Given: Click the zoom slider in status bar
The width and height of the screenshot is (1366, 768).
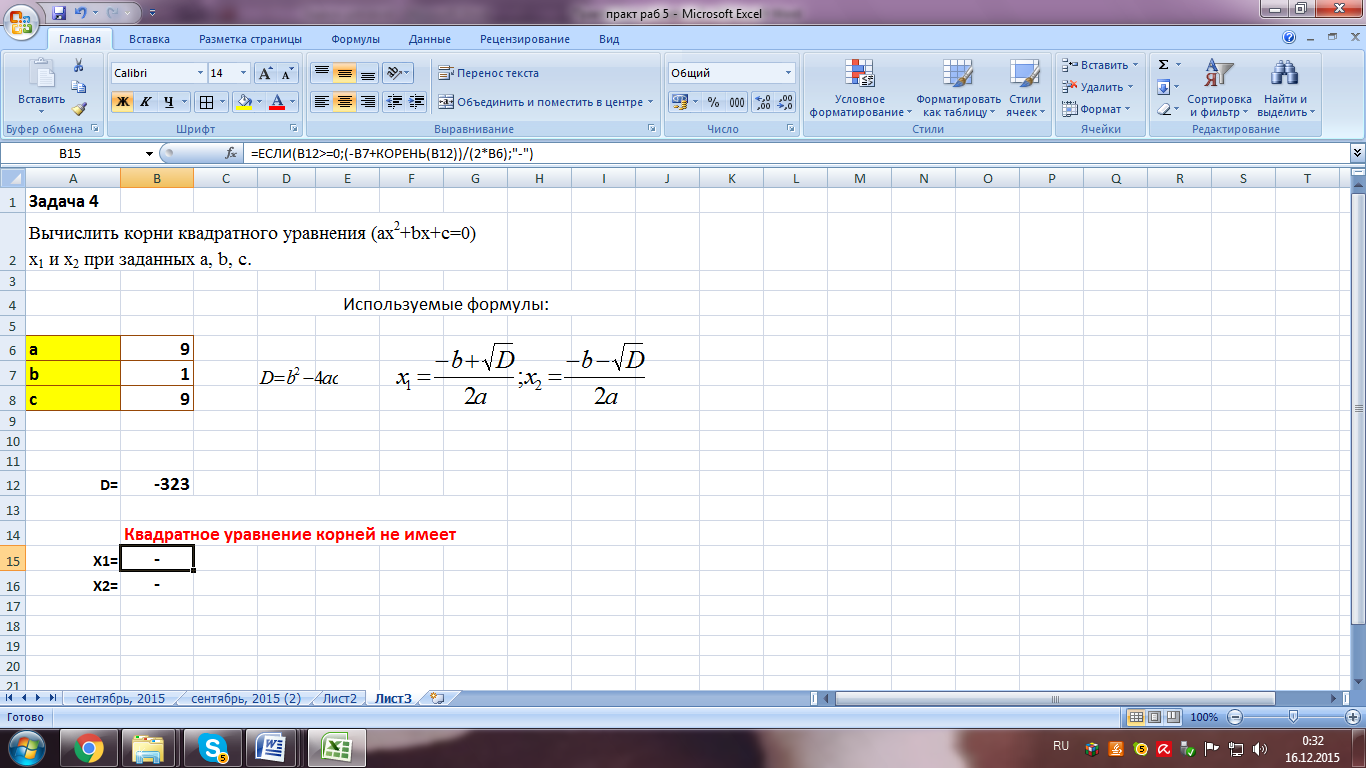Looking at the screenshot, I should tap(1293, 717).
